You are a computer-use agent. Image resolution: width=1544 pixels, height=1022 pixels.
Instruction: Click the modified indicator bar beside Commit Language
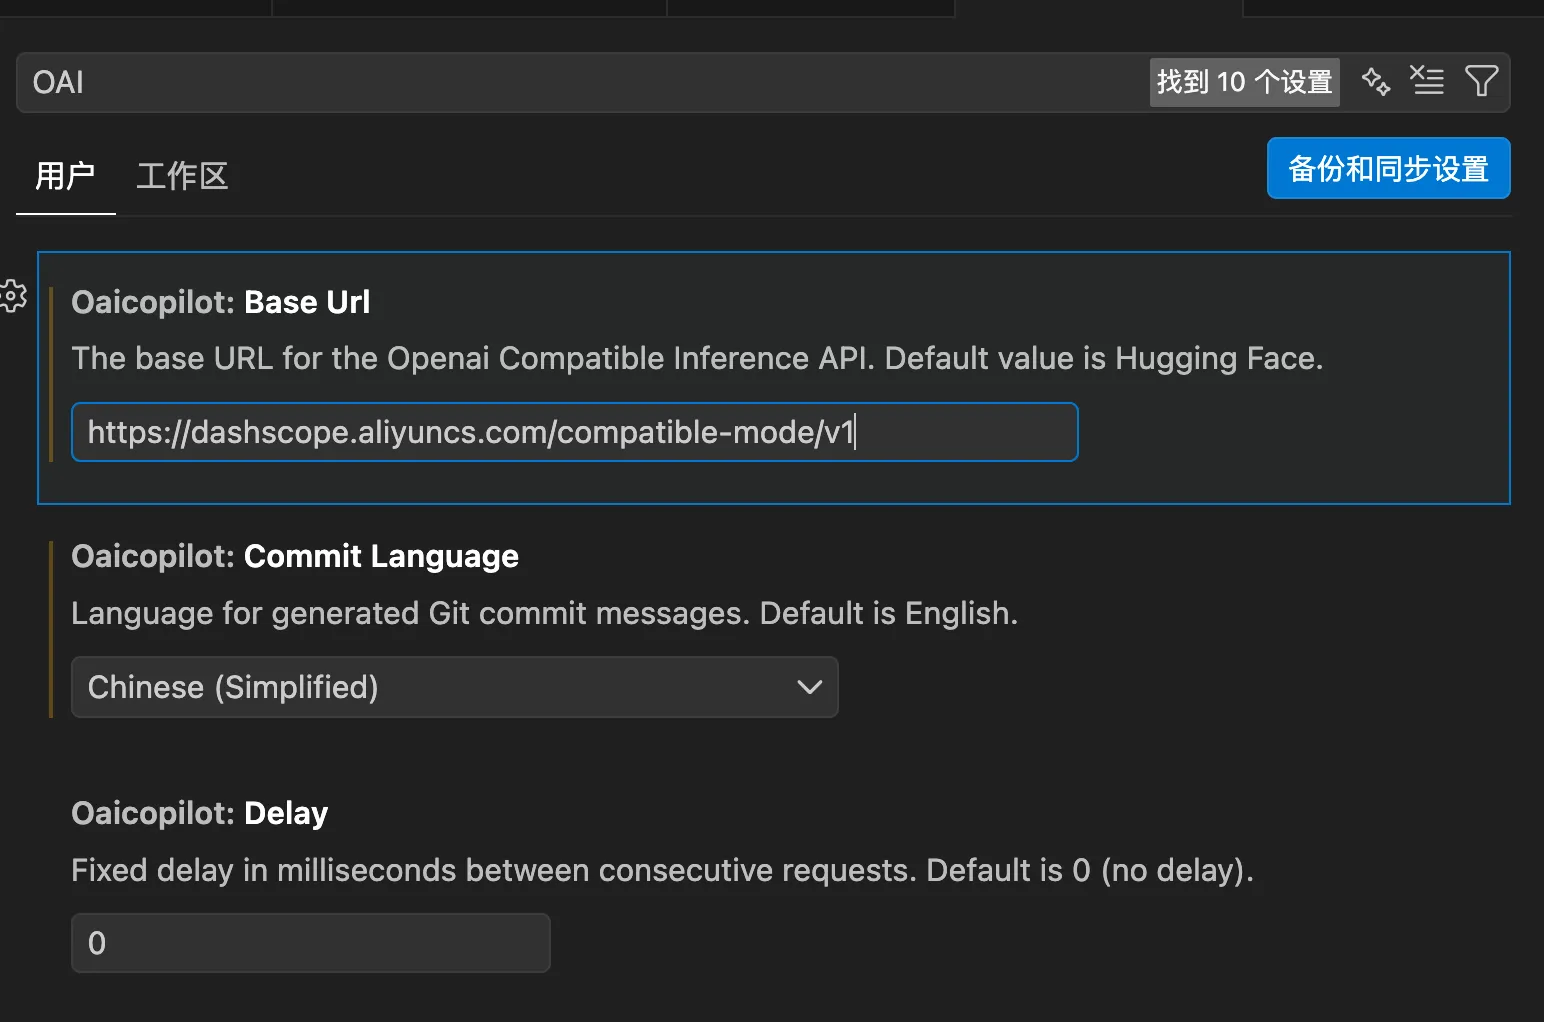(51, 629)
